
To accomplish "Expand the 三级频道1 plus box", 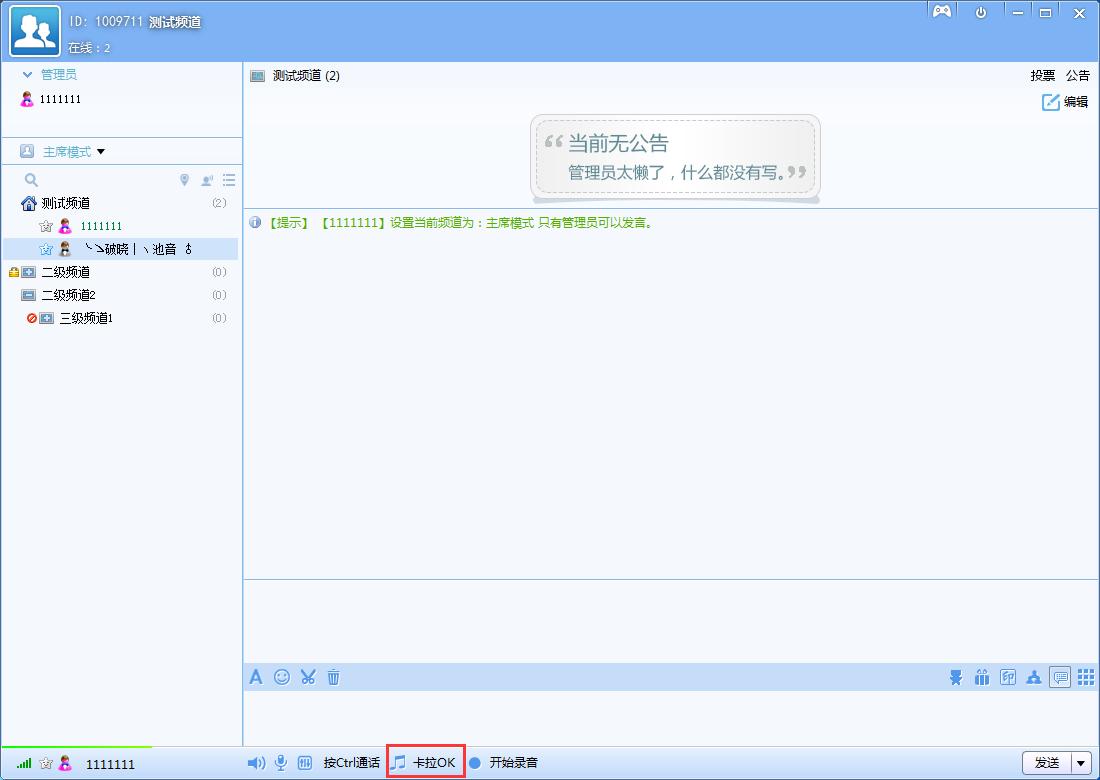I will pyautogui.click(x=46, y=318).
